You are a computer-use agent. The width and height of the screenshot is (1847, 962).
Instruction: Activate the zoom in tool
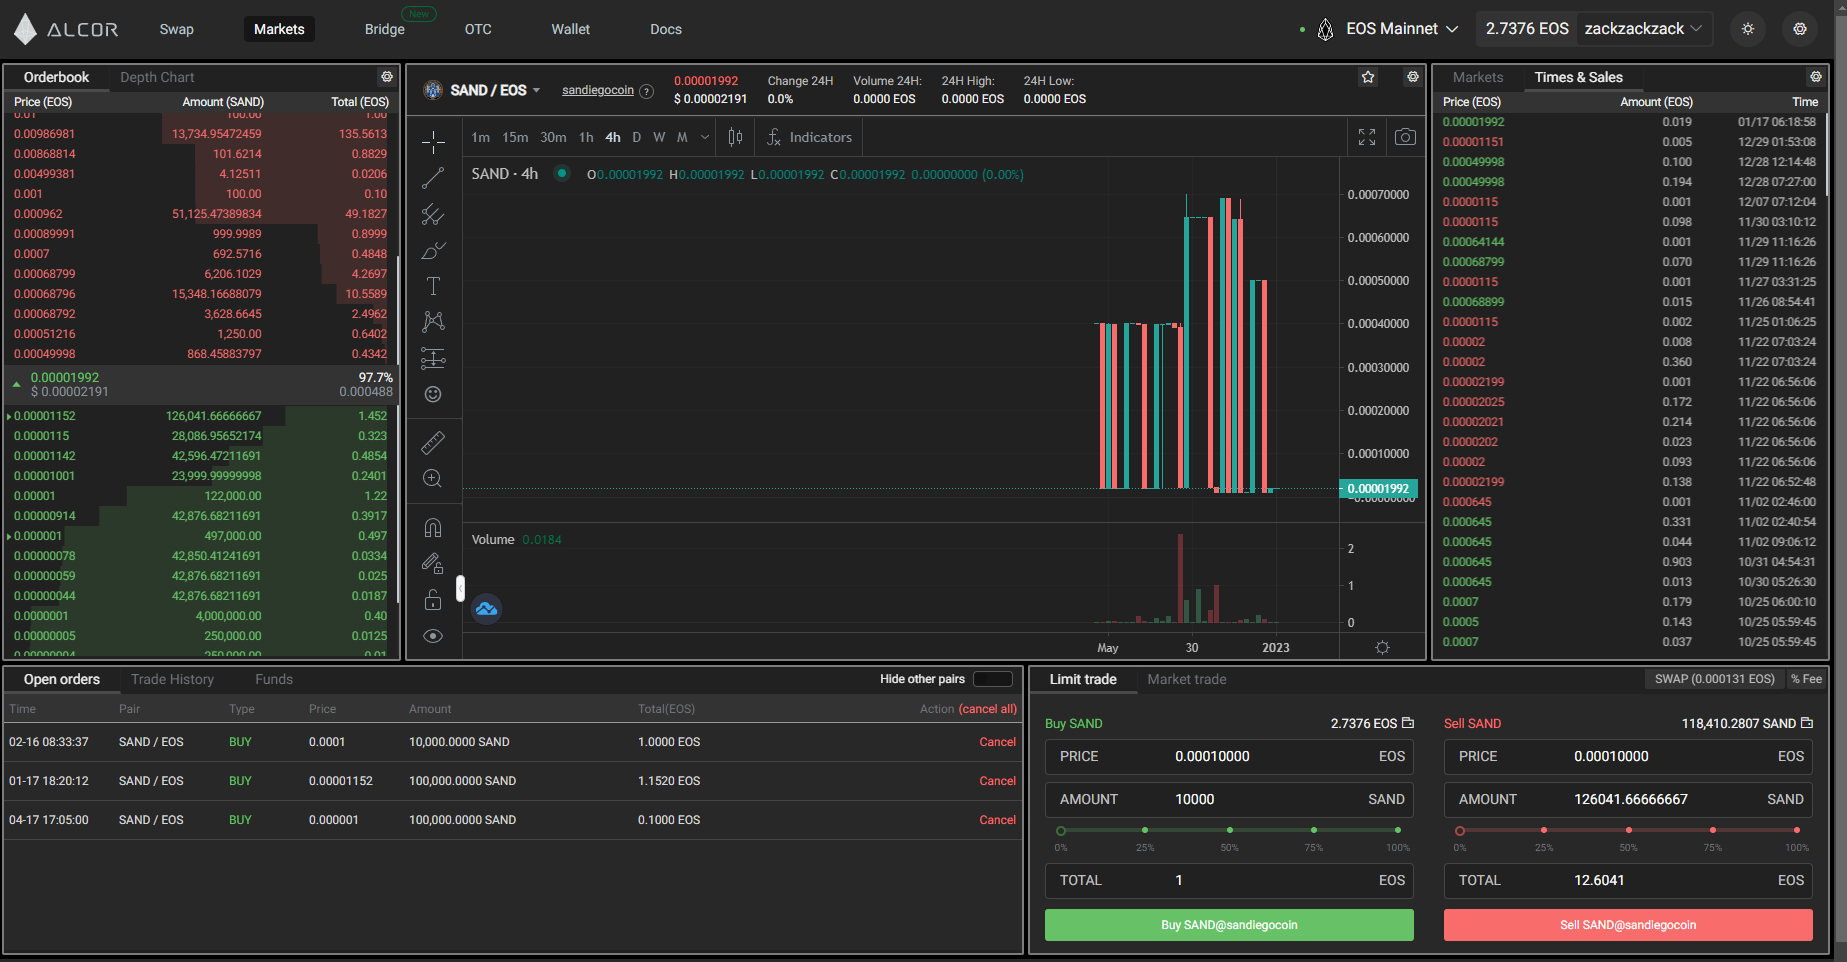433,478
